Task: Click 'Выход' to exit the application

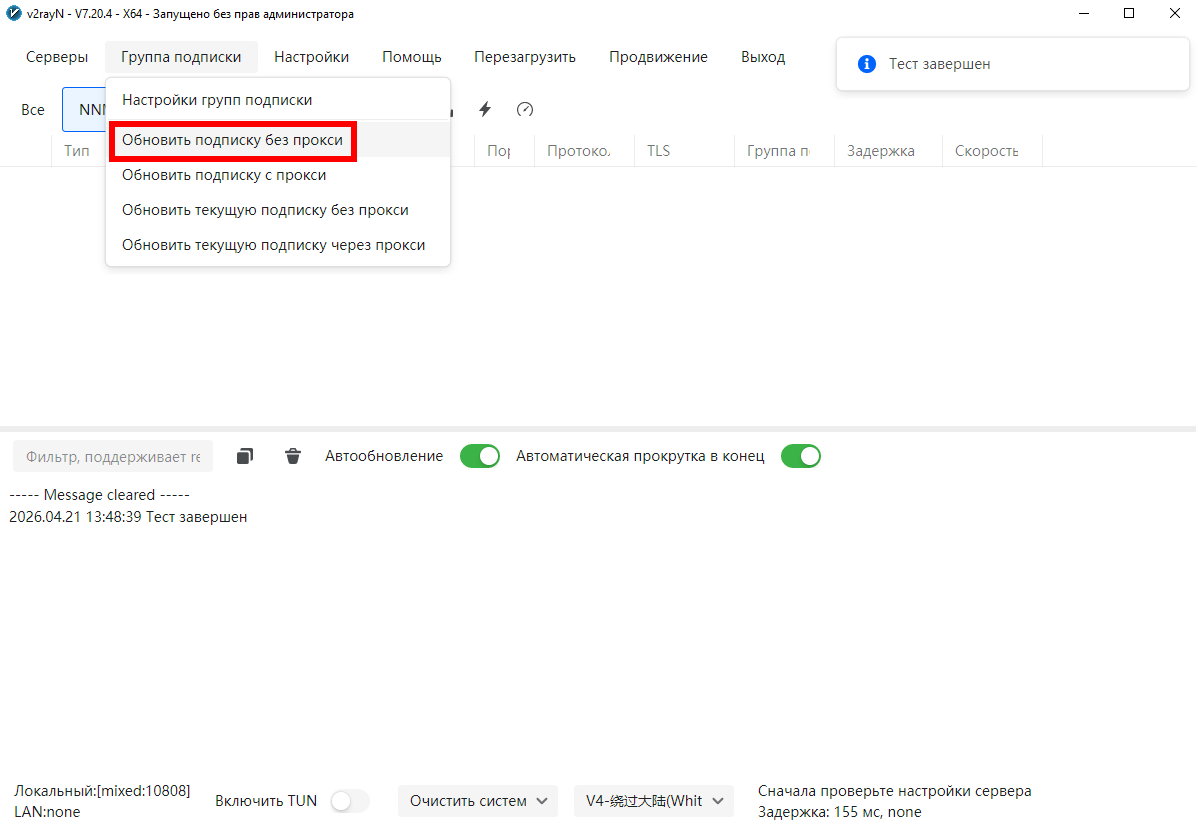Action: 763,57
